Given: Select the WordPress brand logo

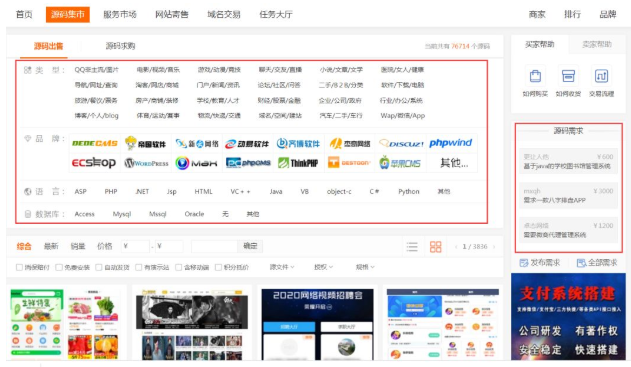Looking at the screenshot, I should tap(146, 163).
